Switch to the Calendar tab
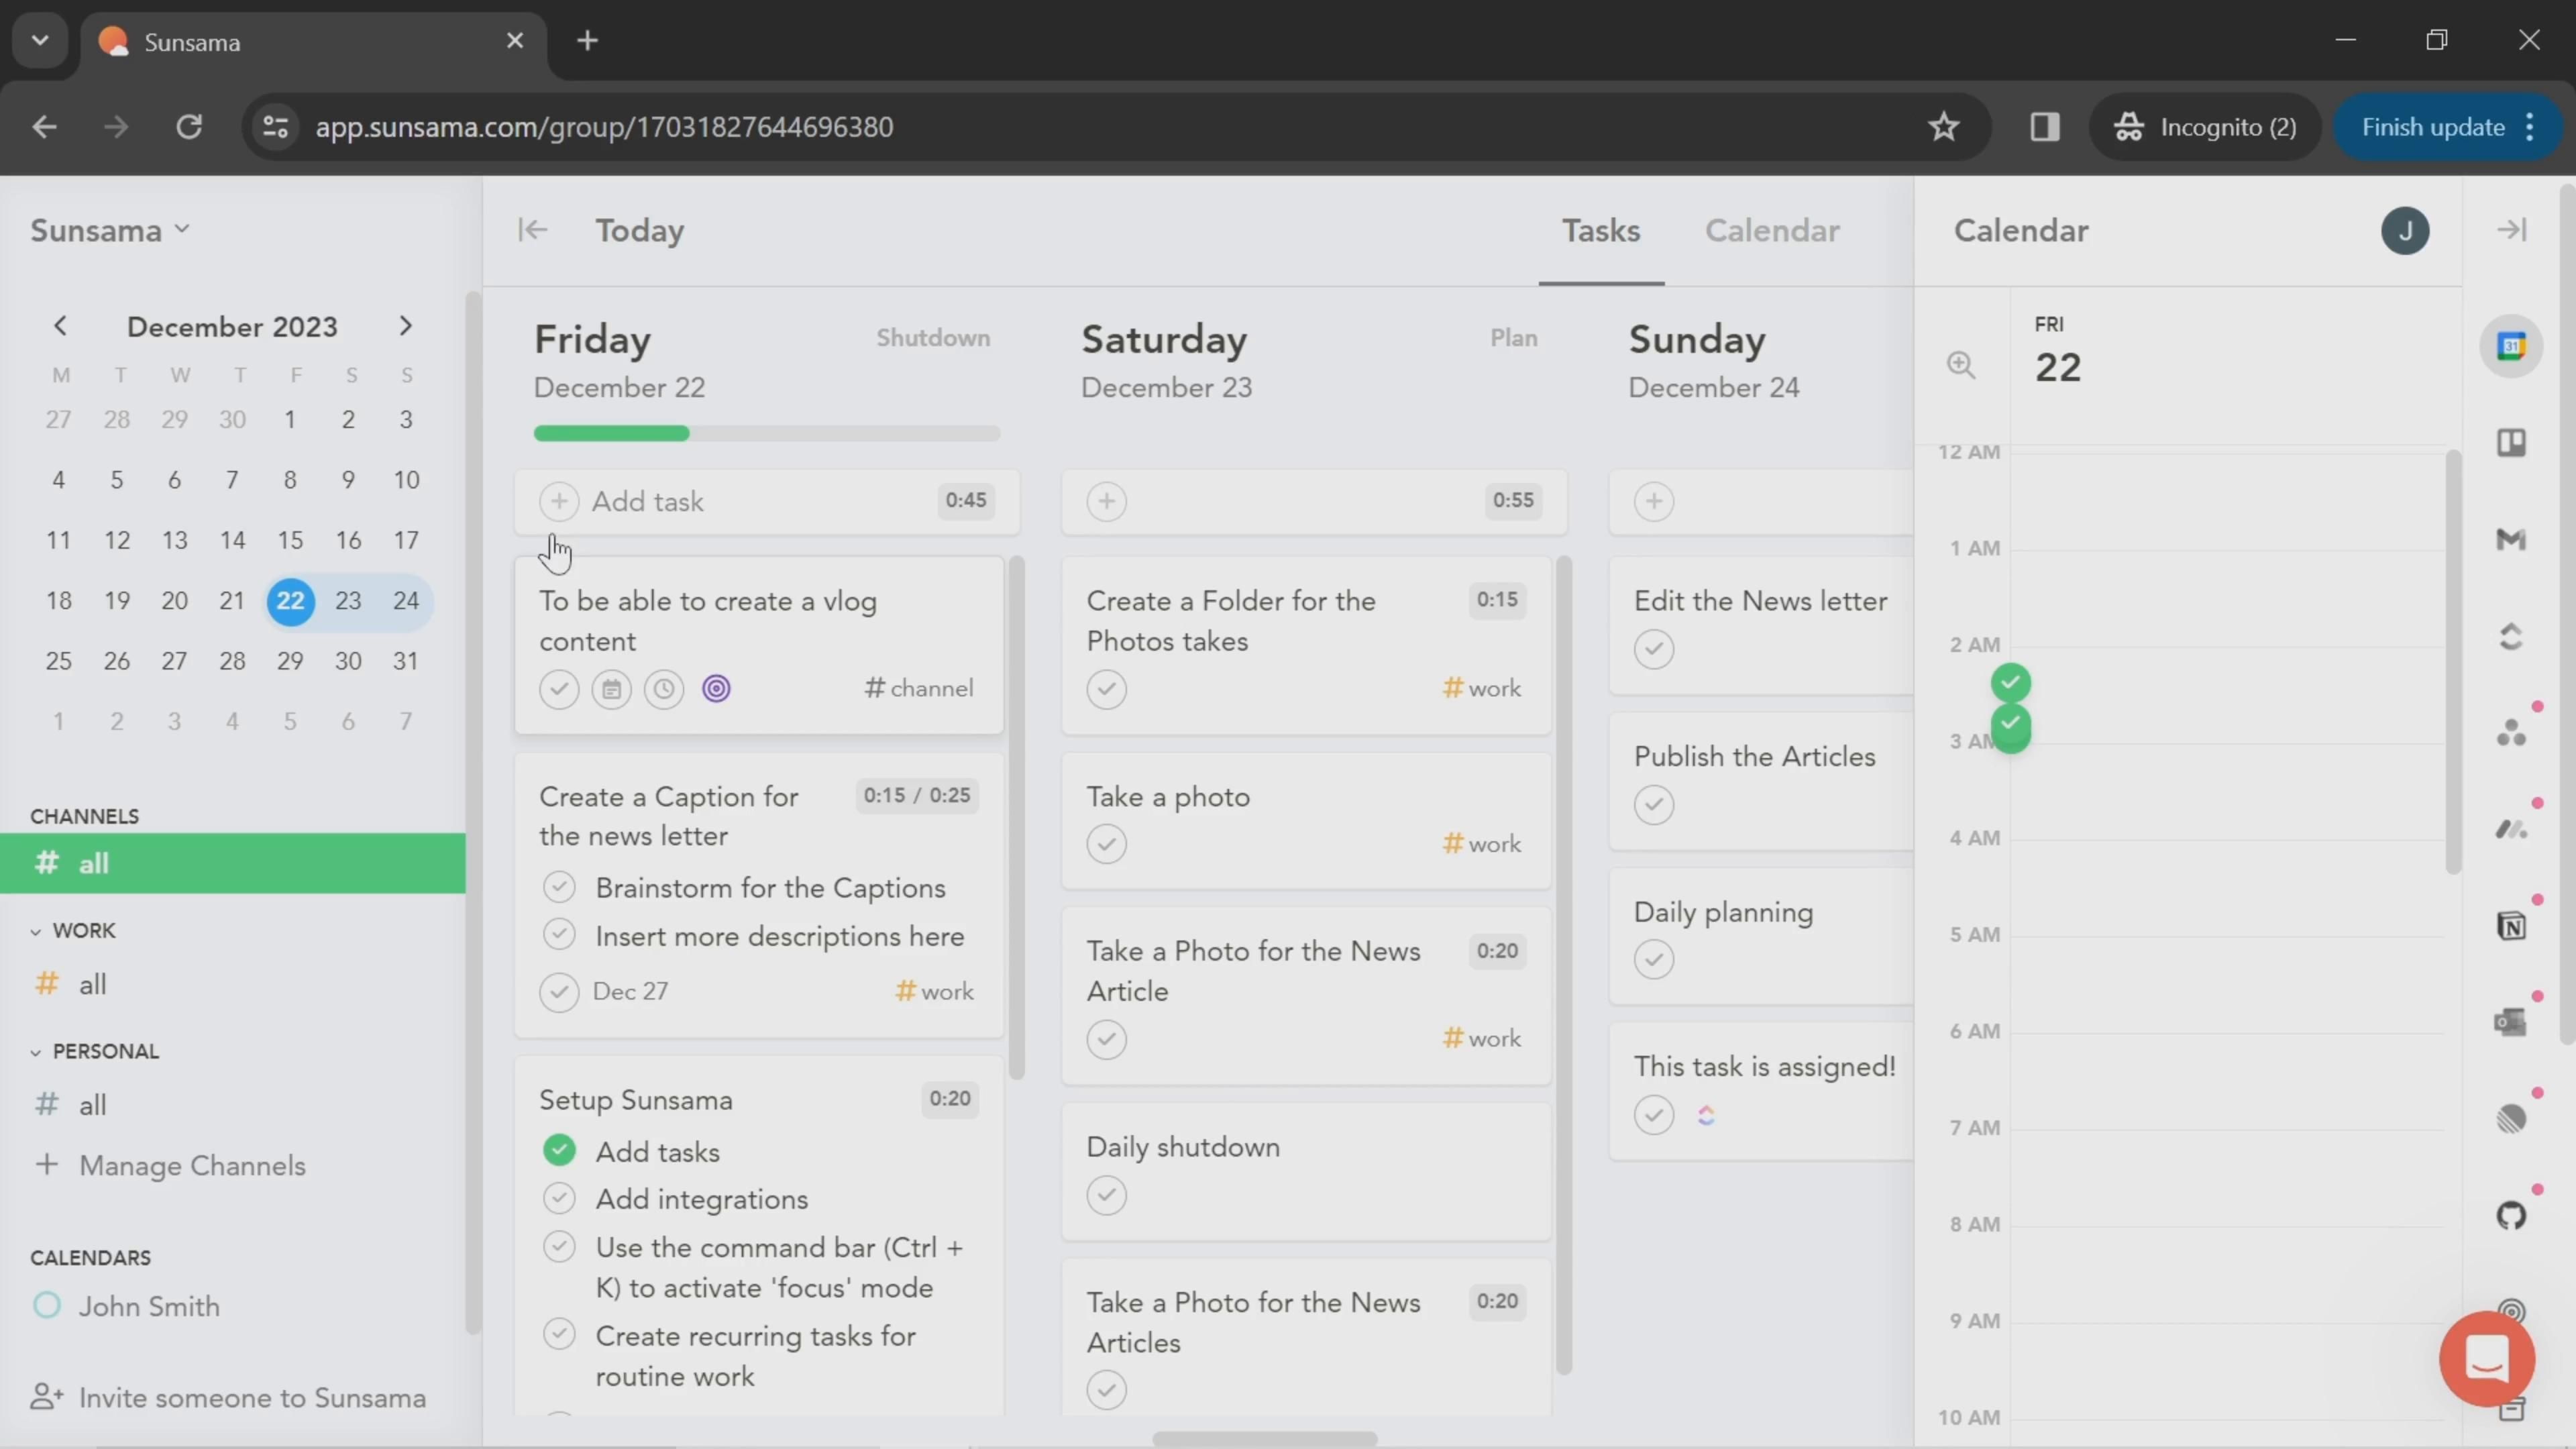 (x=1771, y=231)
